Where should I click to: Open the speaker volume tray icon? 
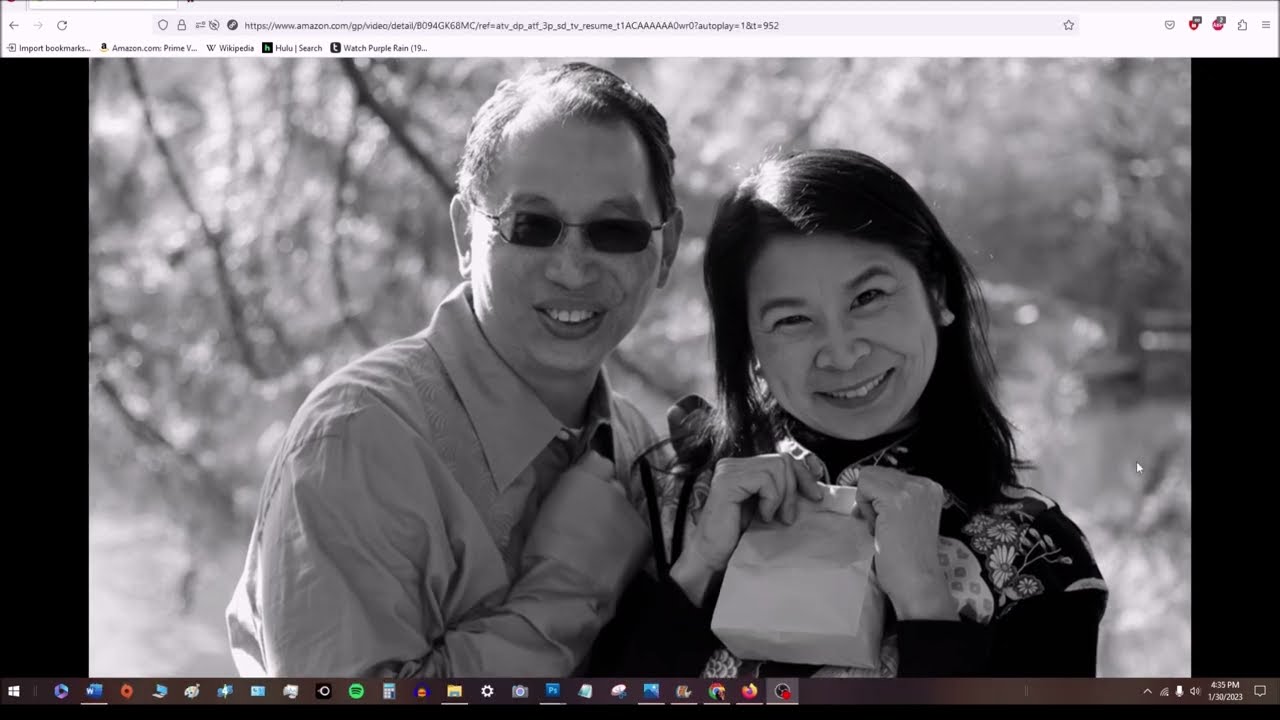[1195, 691]
